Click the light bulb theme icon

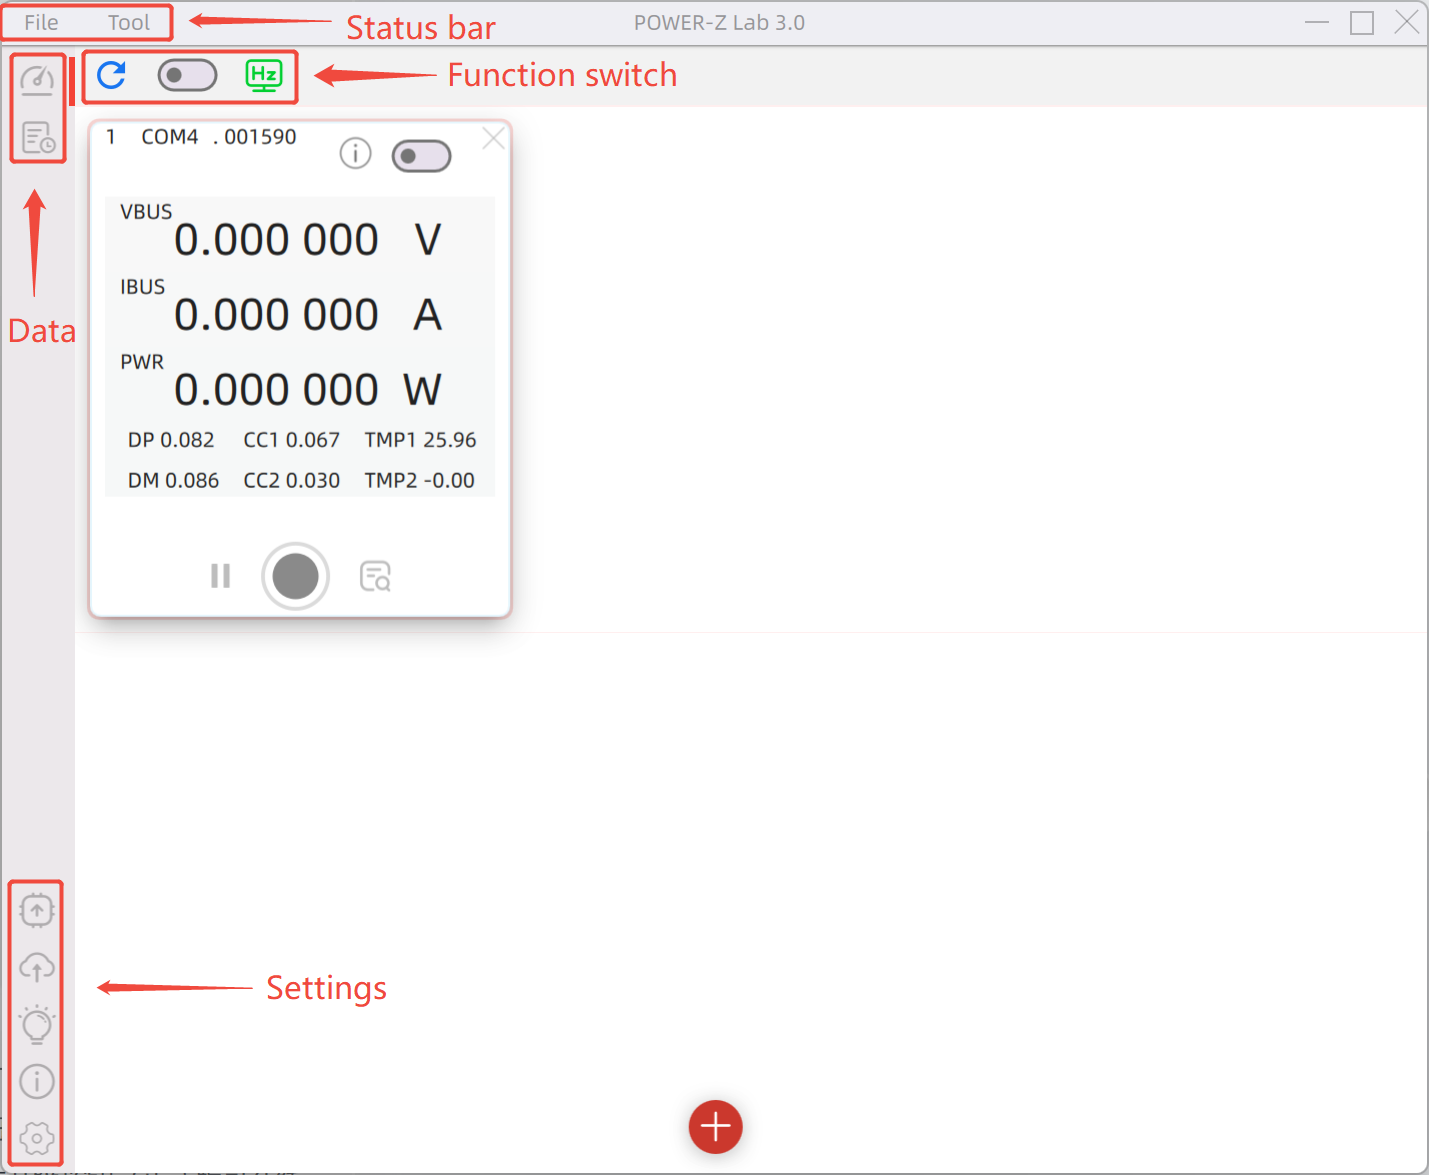click(x=37, y=1024)
